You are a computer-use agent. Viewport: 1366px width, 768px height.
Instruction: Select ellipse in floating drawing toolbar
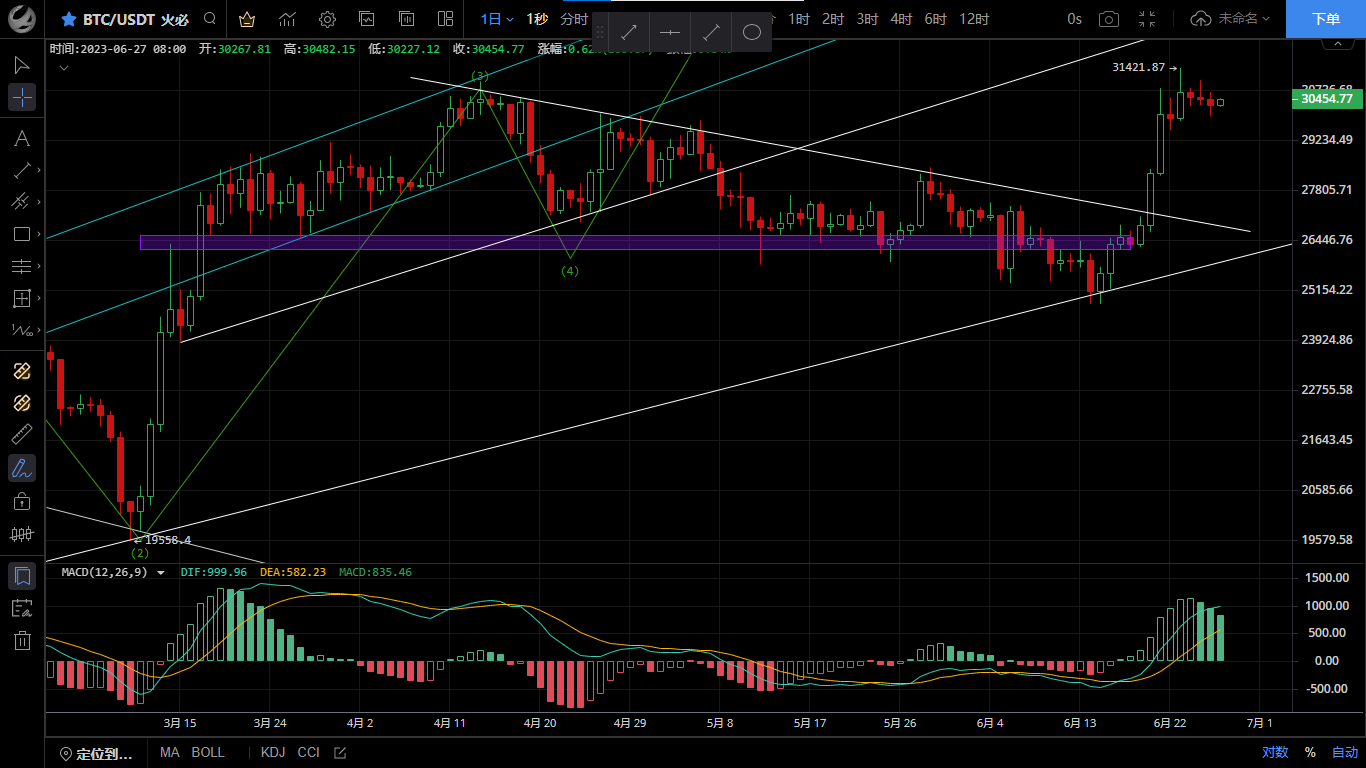(x=752, y=32)
